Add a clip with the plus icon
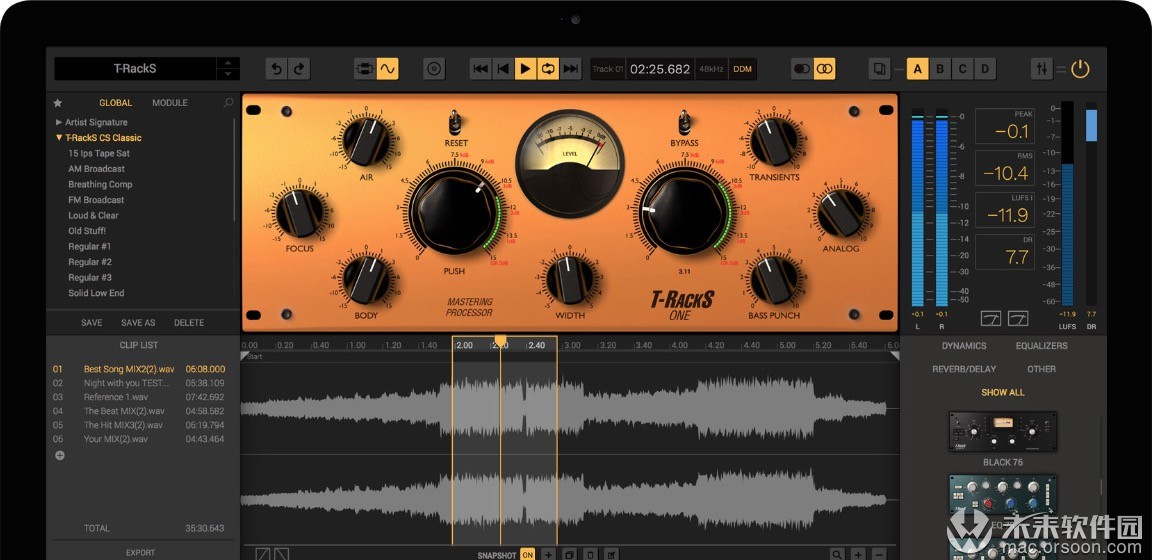Image resolution: width=1152 pixels, height=560 pixels. (60, 455)
